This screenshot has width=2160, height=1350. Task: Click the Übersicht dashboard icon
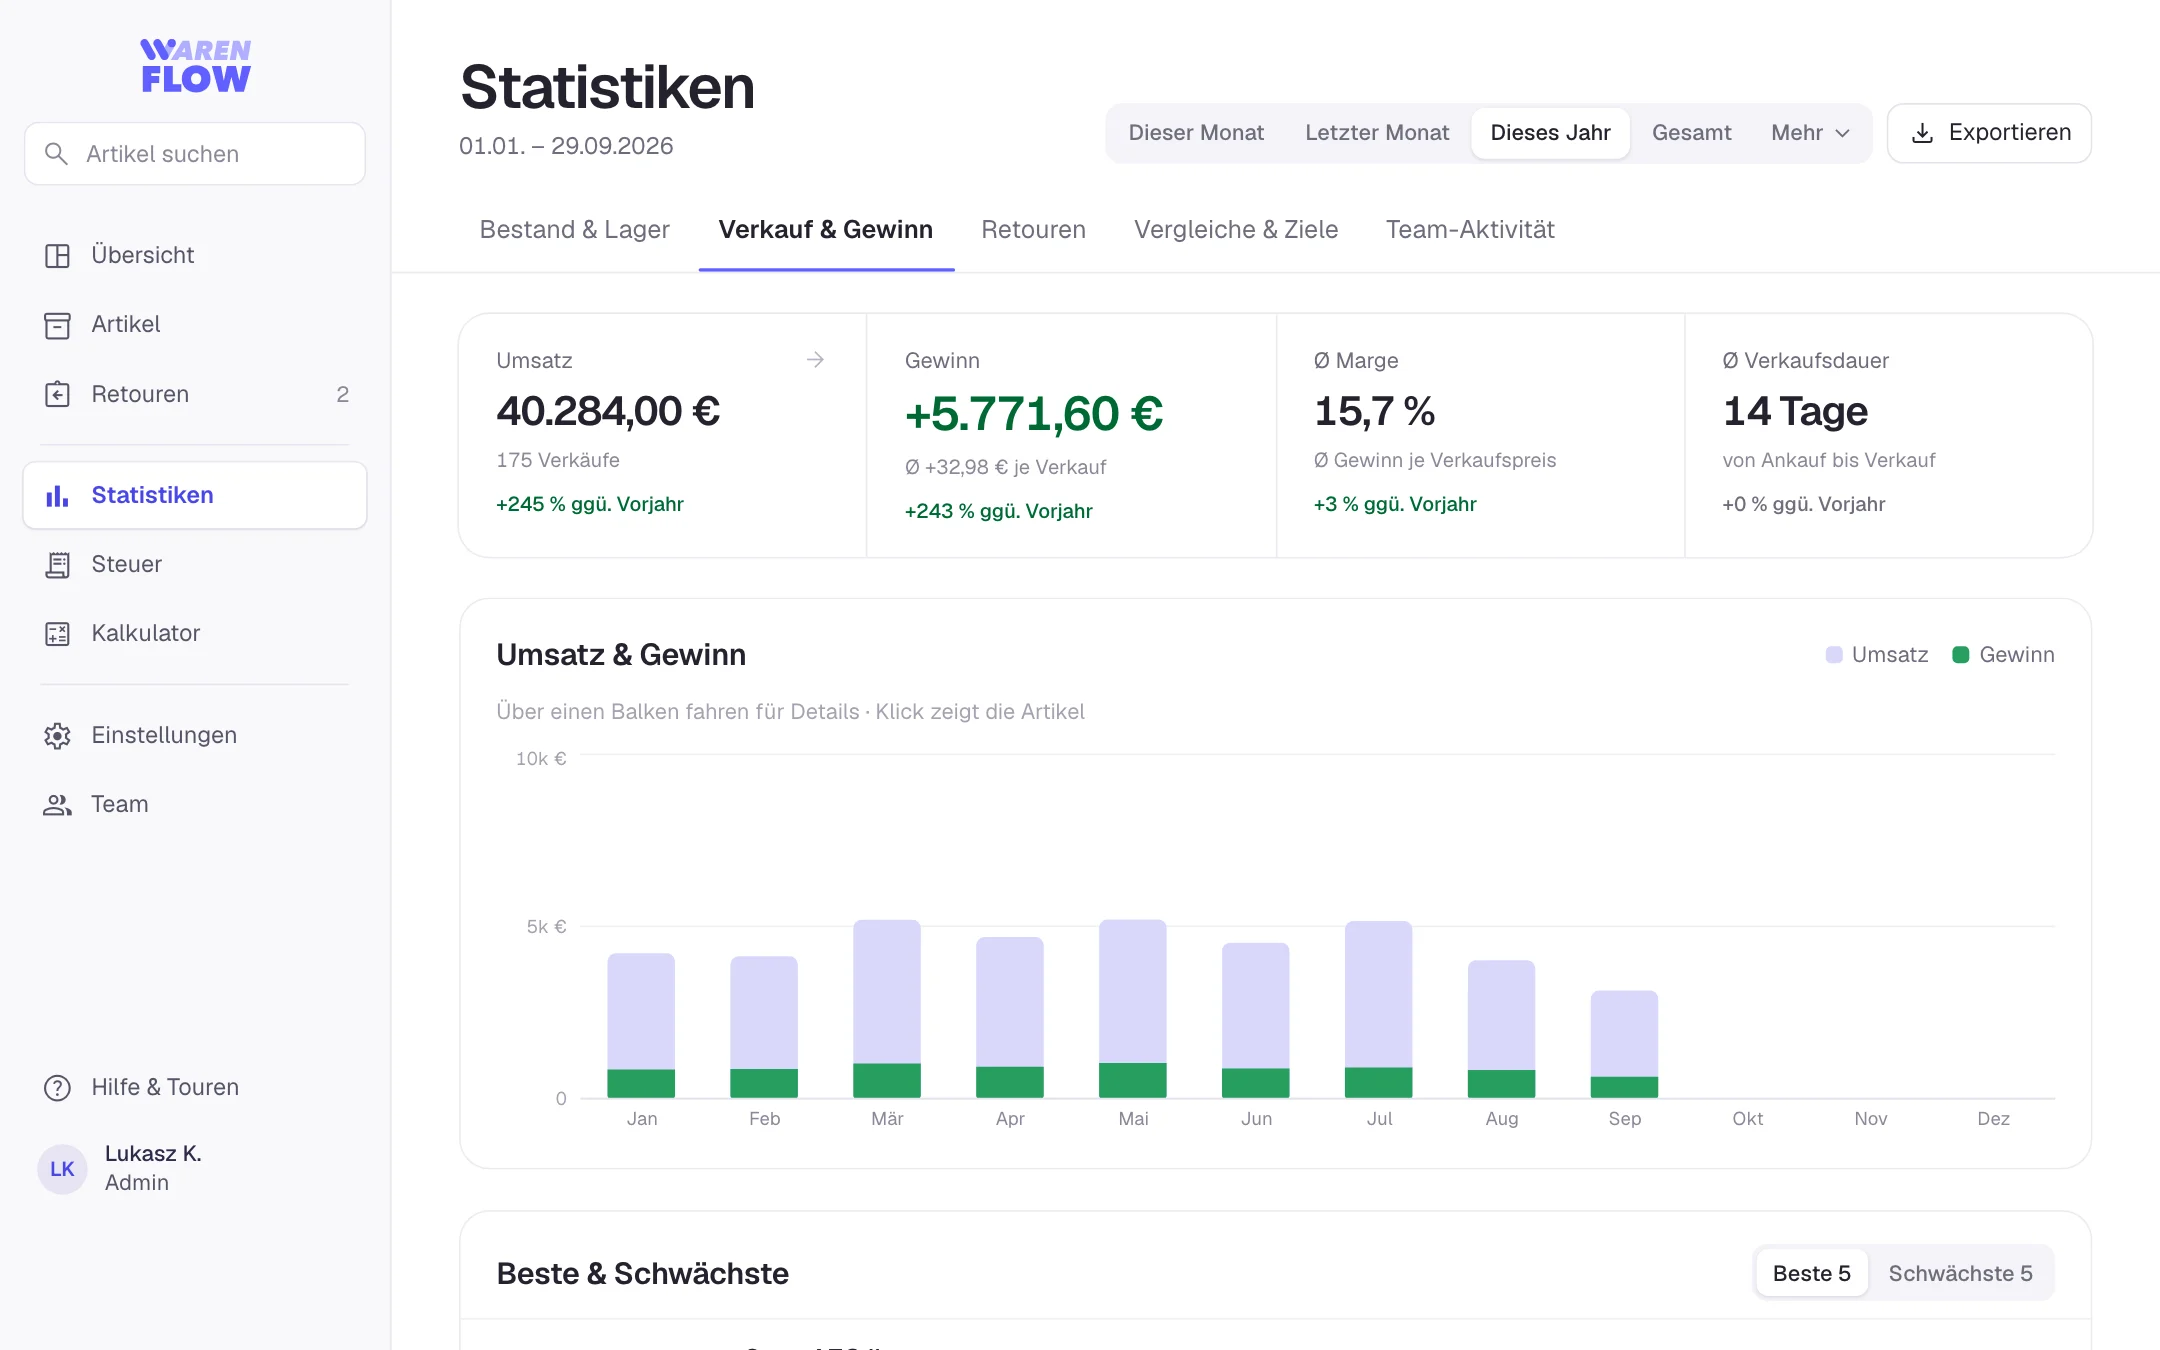(57, 256)
